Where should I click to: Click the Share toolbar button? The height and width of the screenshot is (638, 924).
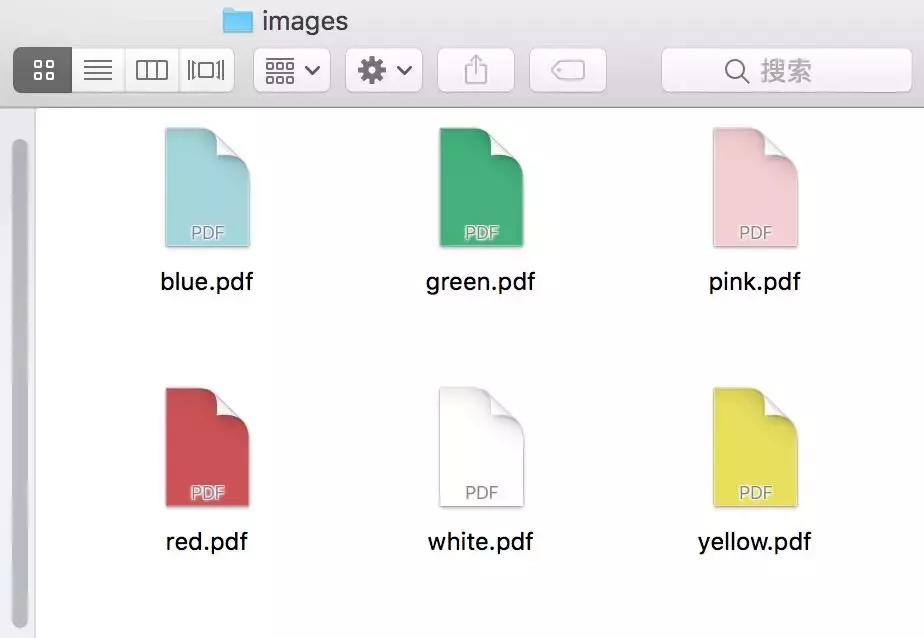tap(476, 70)
